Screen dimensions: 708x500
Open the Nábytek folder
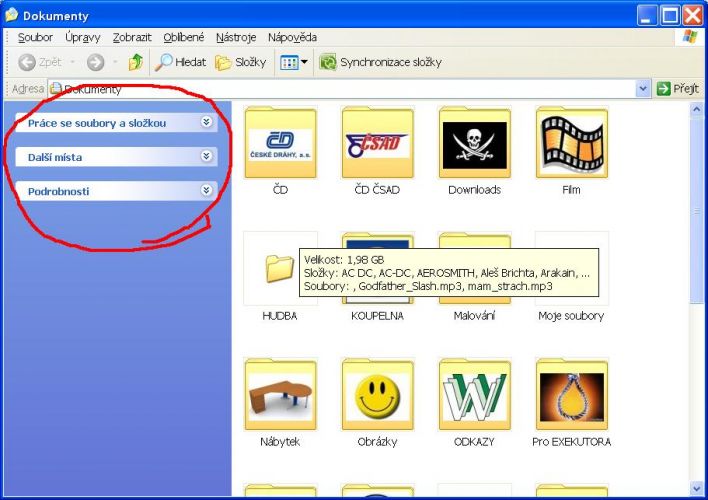[280, 394]
